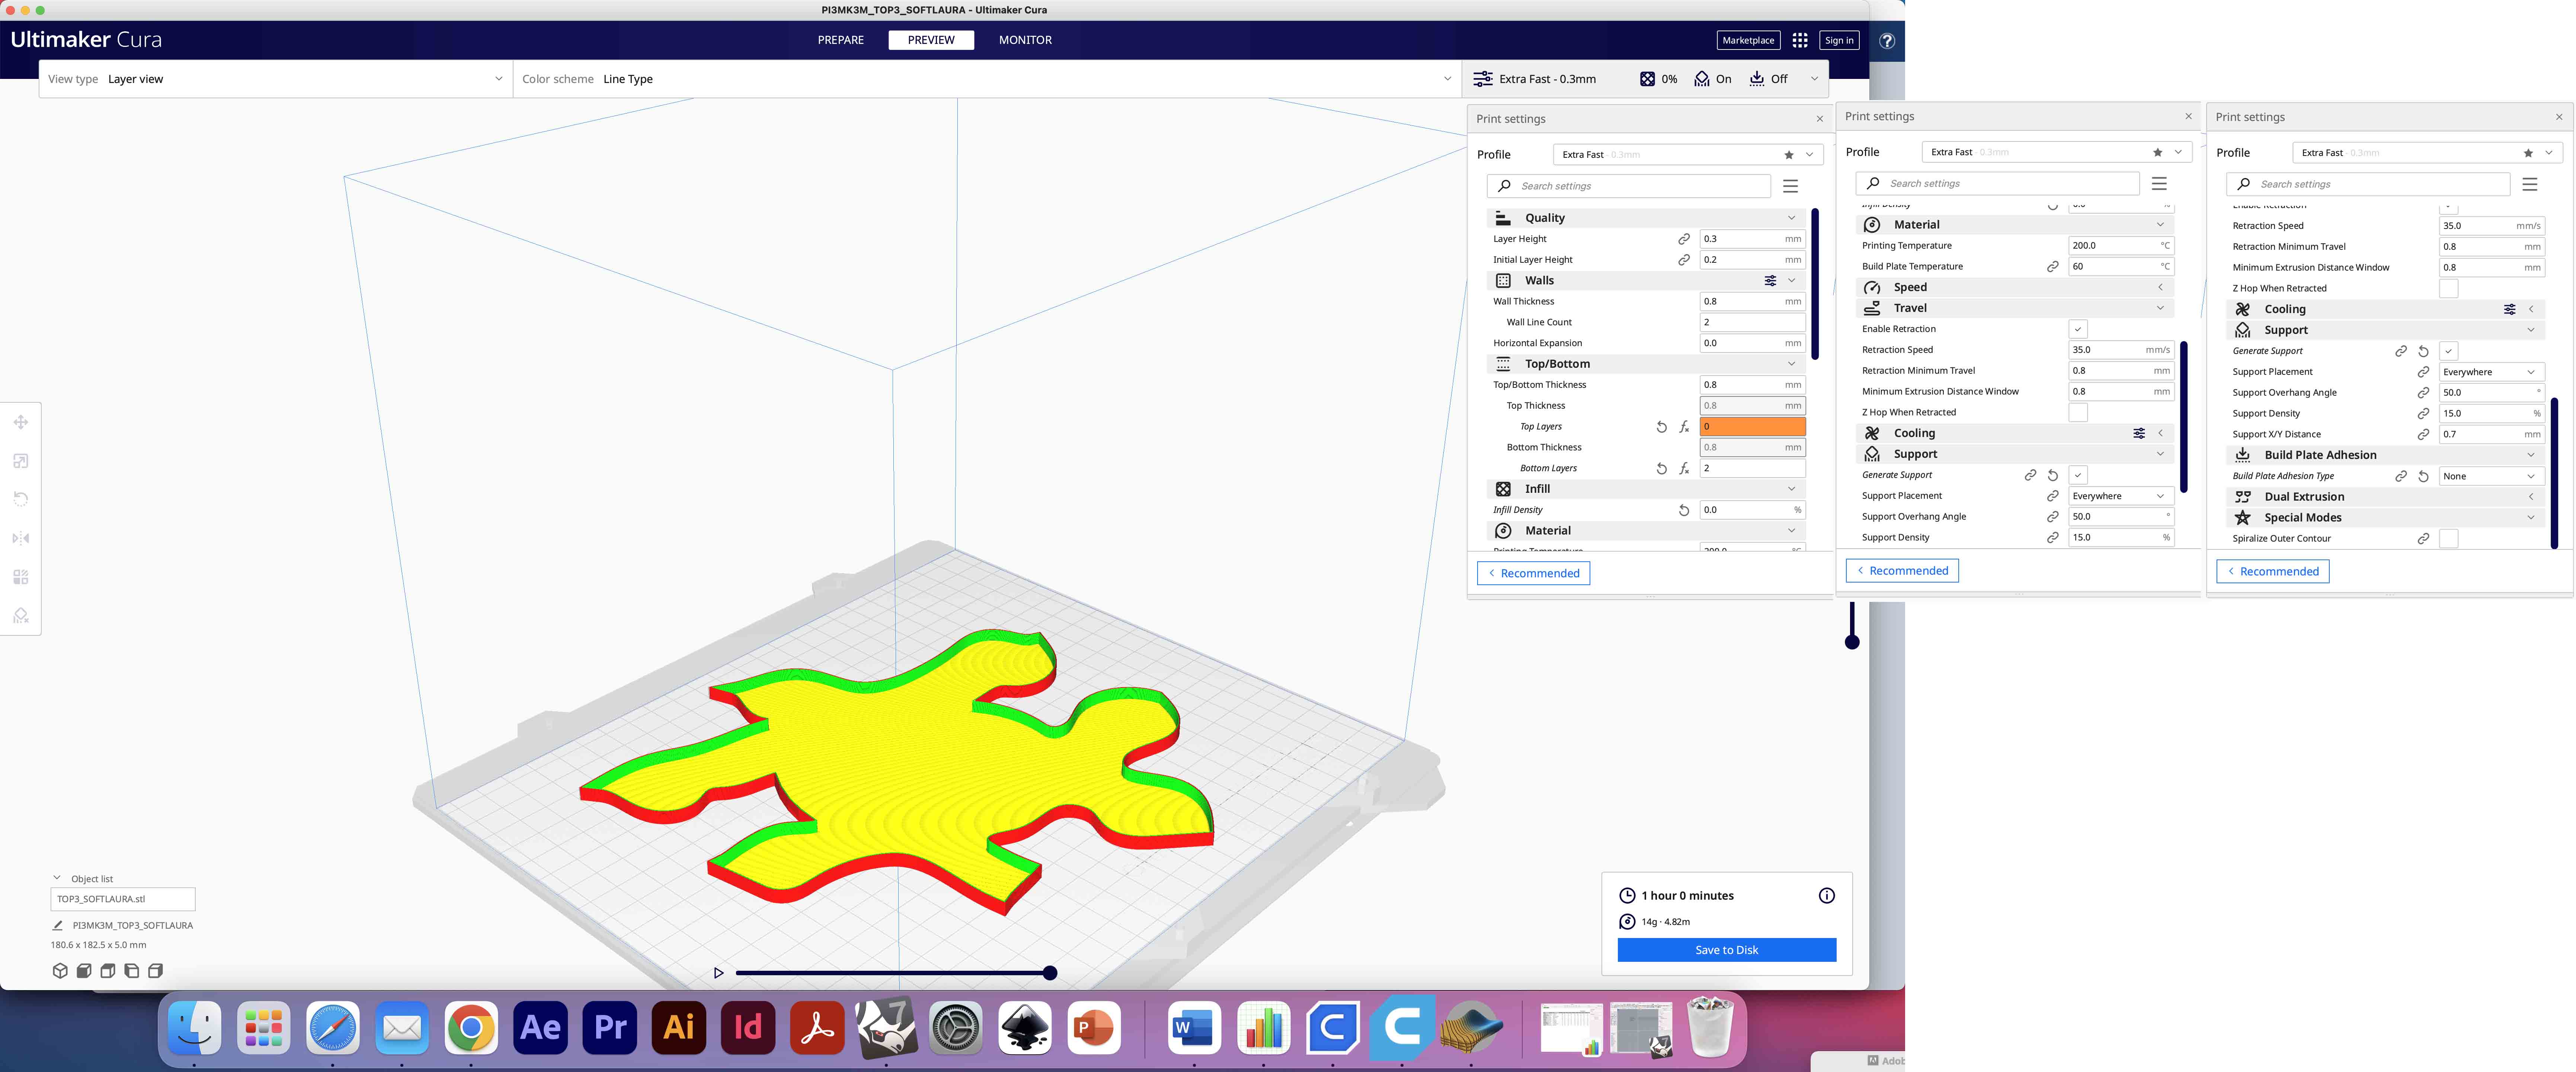This screenshot has height=1072, width=2576.
Task: Select TOP3_SOFTLAURA.stl in object list
Action: click(123, 899)
